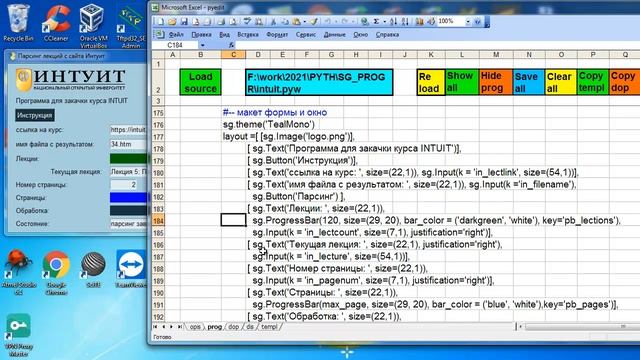Screen dimensions: 640x360
Task: Click the green Show all button
Action: point(462,82)
